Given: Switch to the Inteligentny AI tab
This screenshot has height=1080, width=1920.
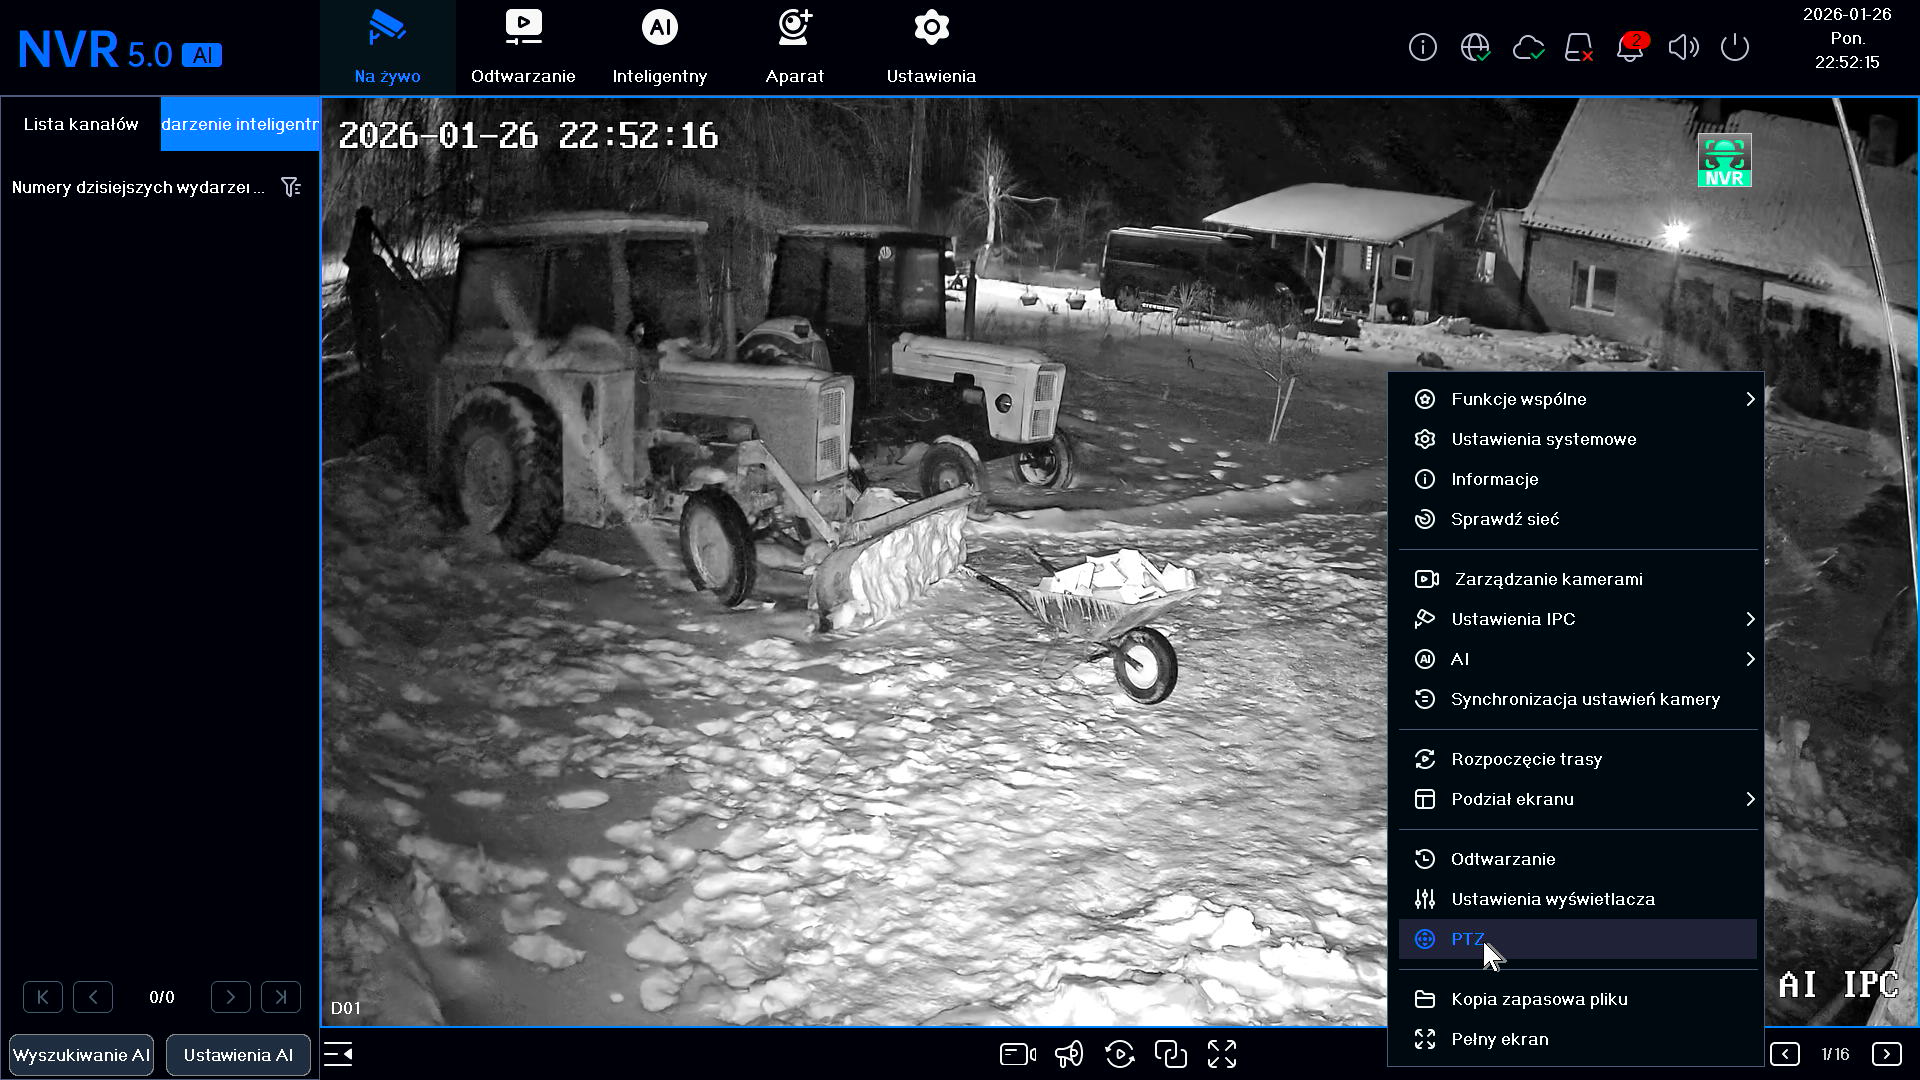Looking at the screenshot, I should [659, 47].
